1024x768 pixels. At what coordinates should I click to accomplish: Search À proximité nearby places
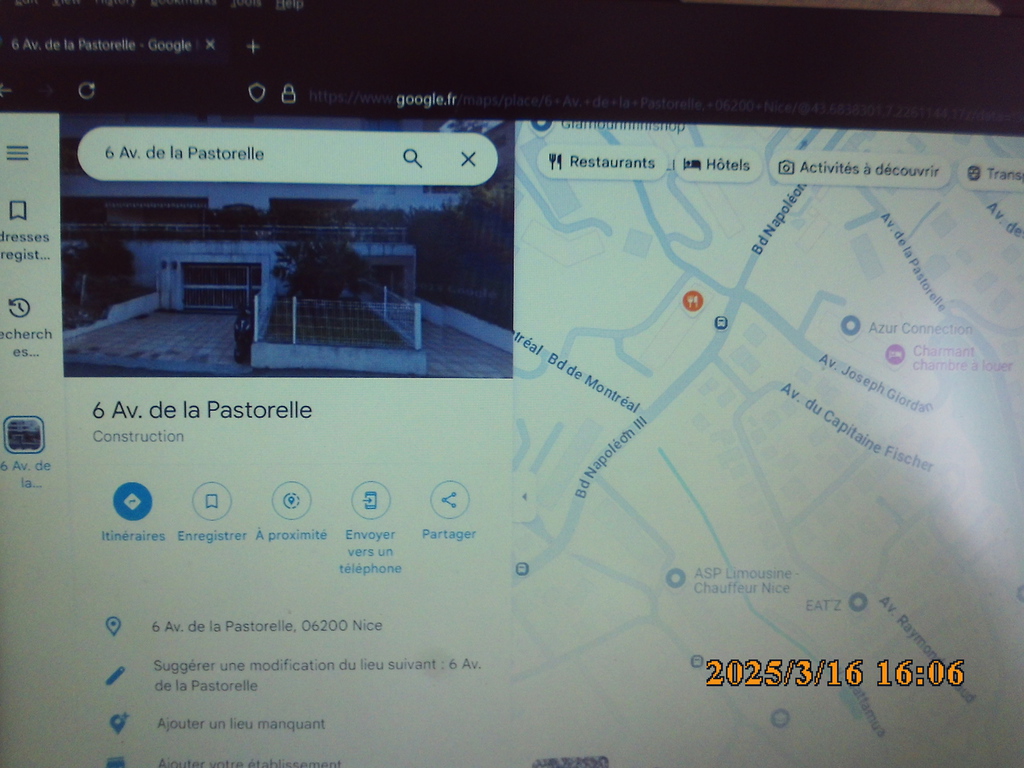291,502
